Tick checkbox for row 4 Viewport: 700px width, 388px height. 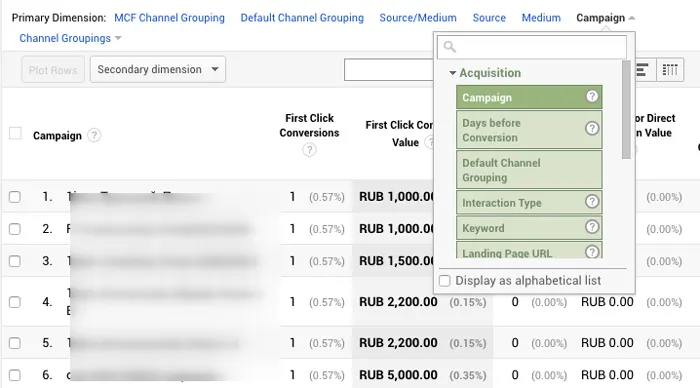[15, 302]
